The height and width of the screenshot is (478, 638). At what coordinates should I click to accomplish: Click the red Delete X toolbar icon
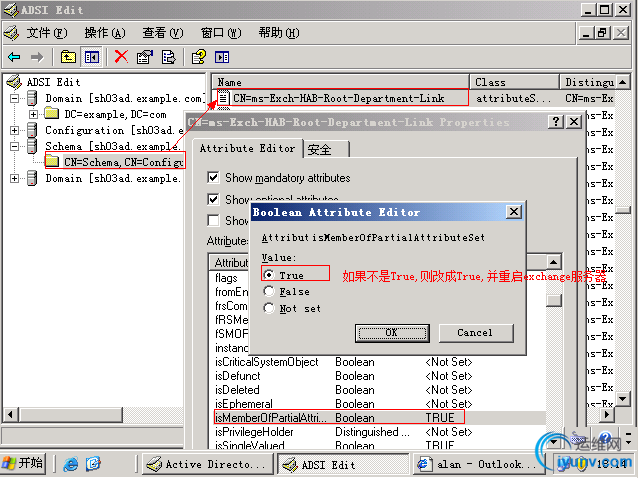click(121, 57)
